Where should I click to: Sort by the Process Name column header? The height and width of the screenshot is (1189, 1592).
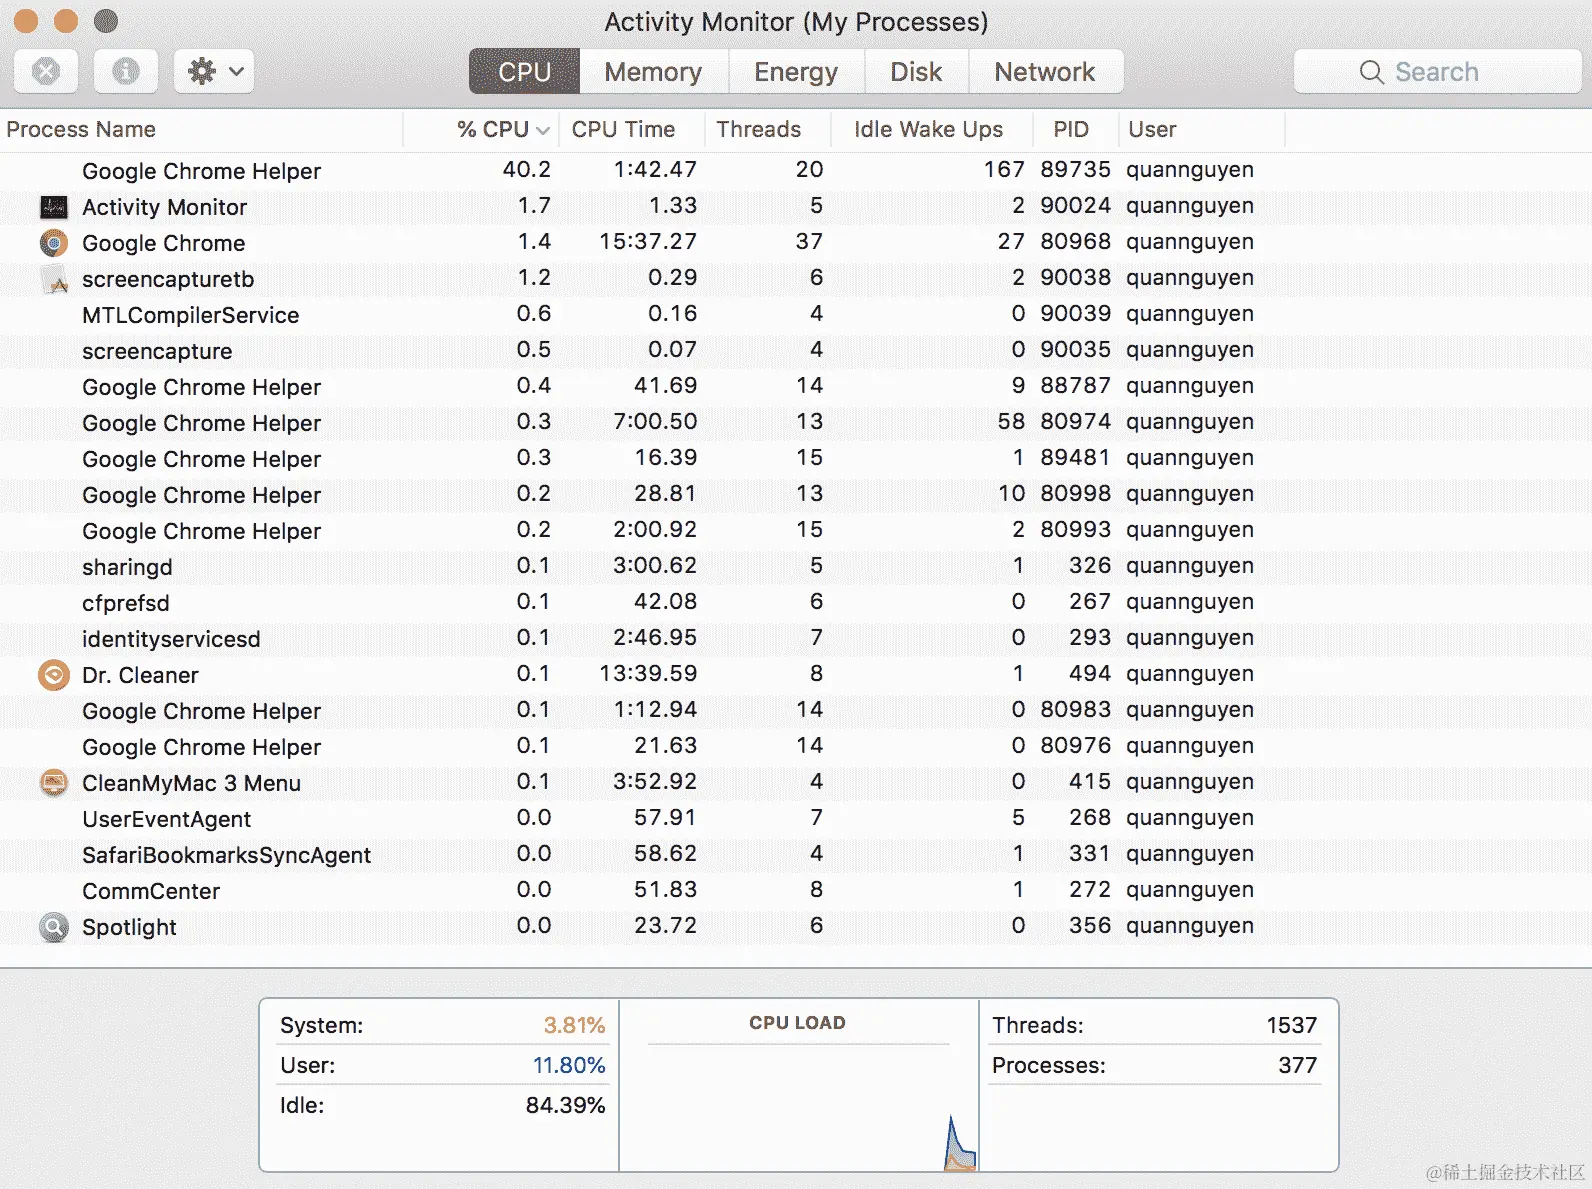click(201, 130)
